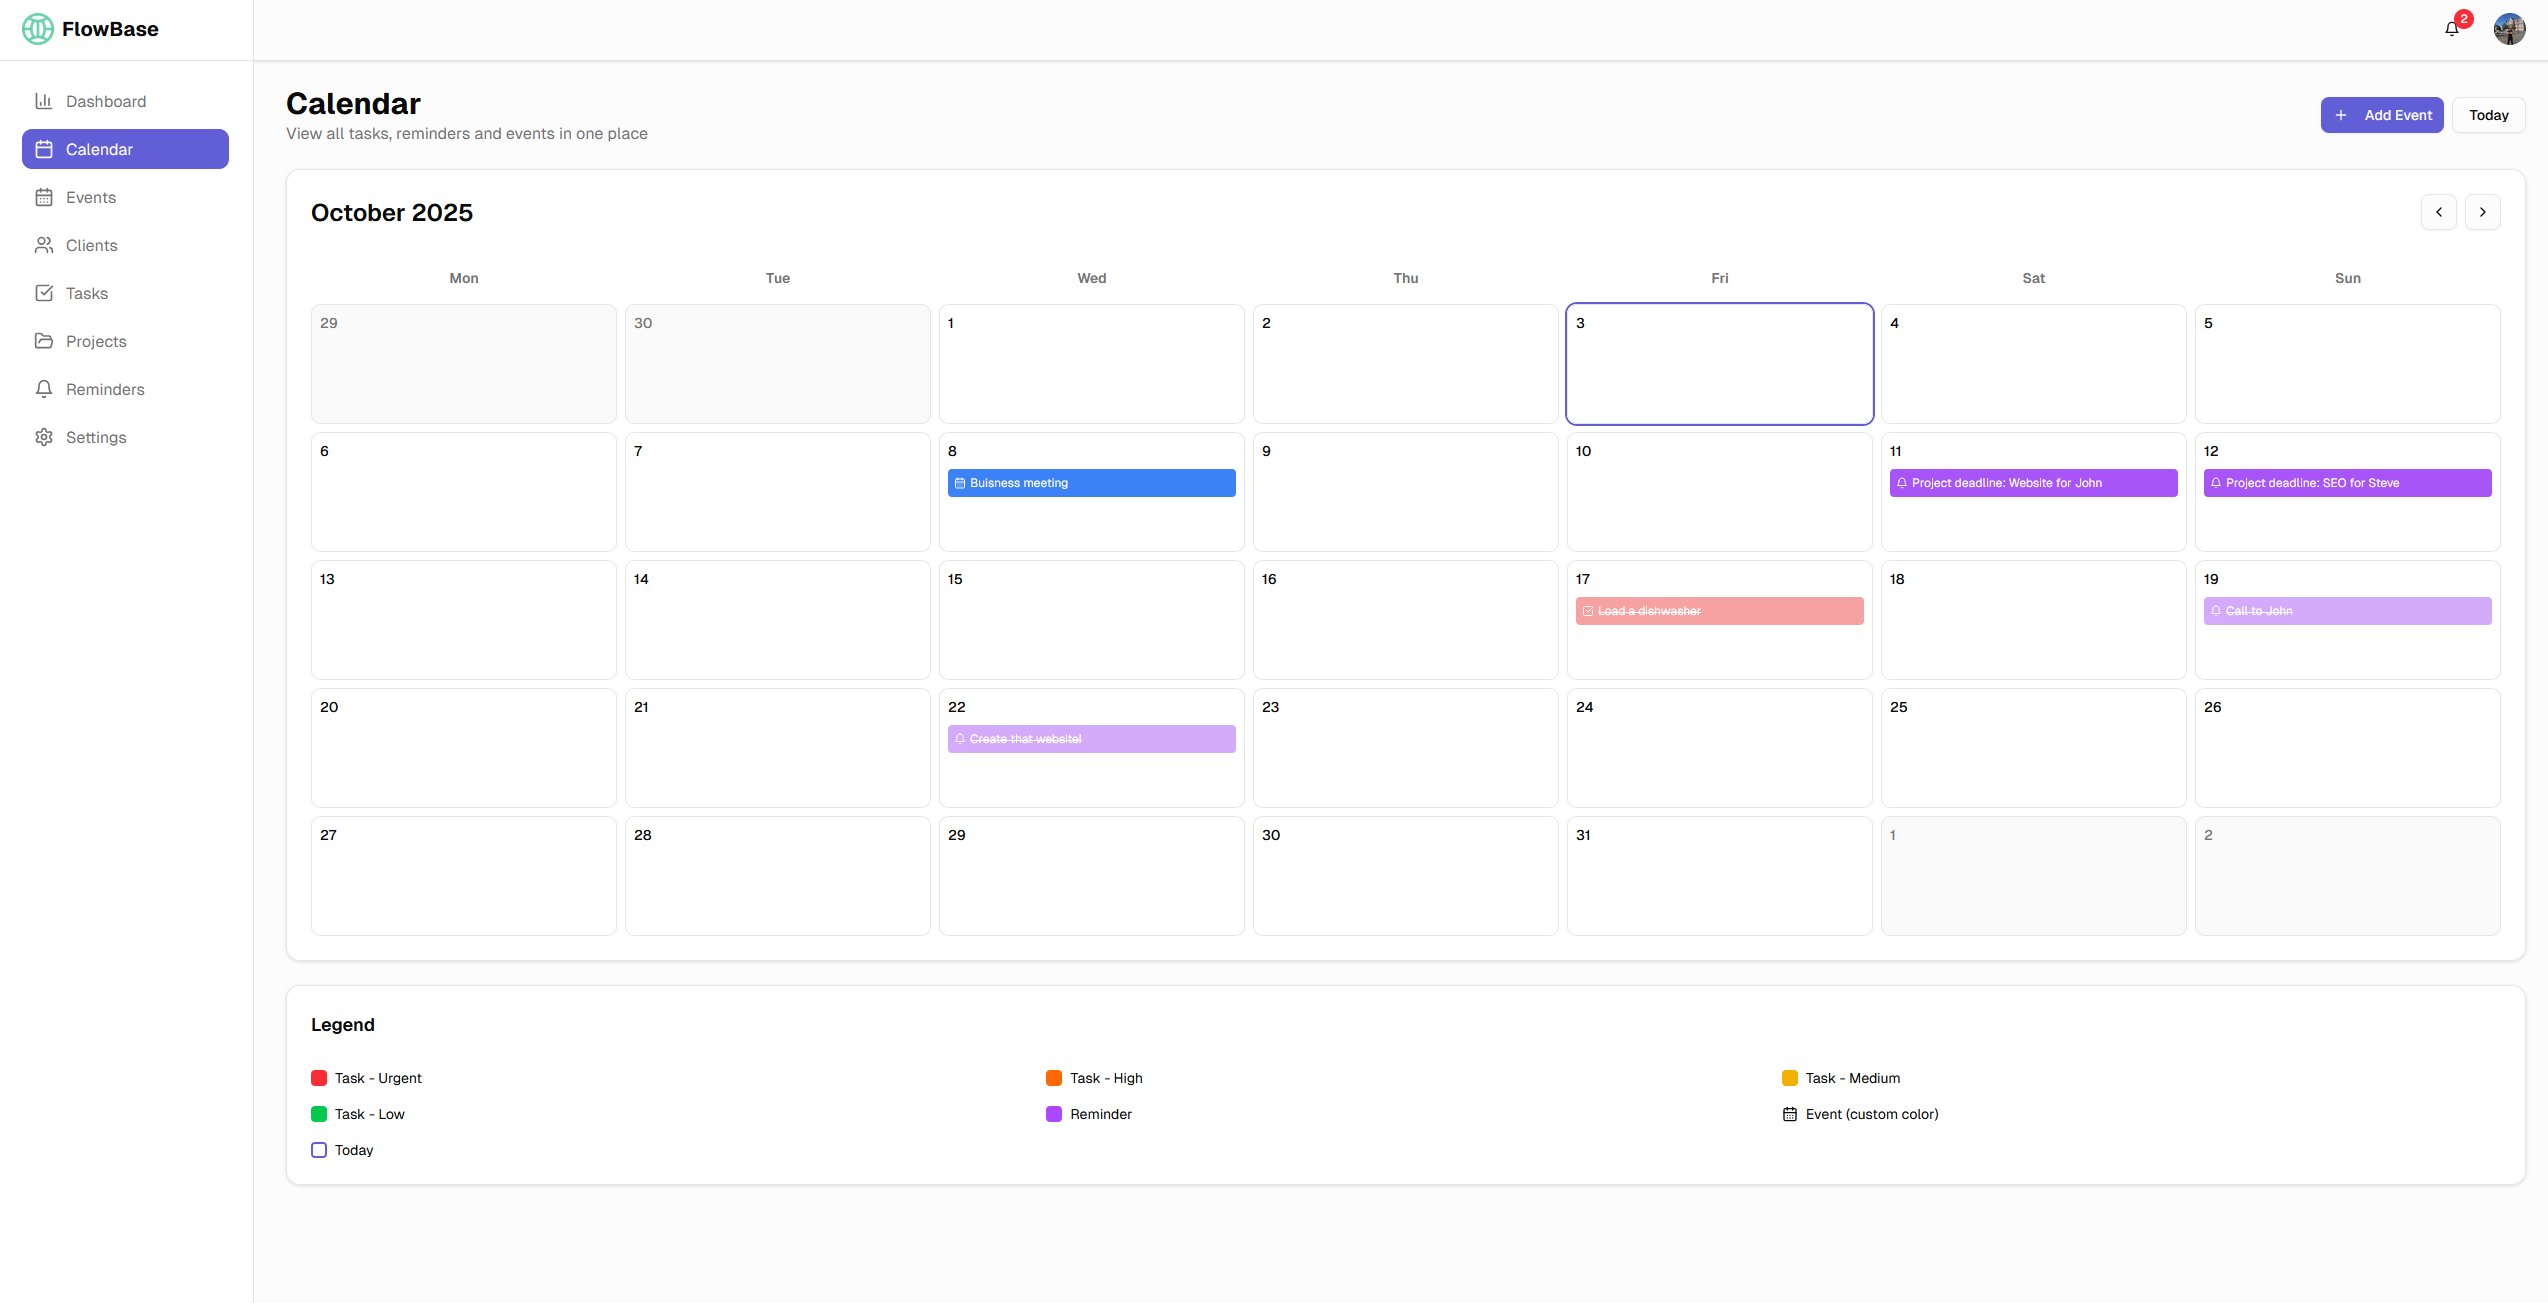Open Reminders via the bell icon
This screenshot has height=1303, width=2548.
(x=44, y=389)
